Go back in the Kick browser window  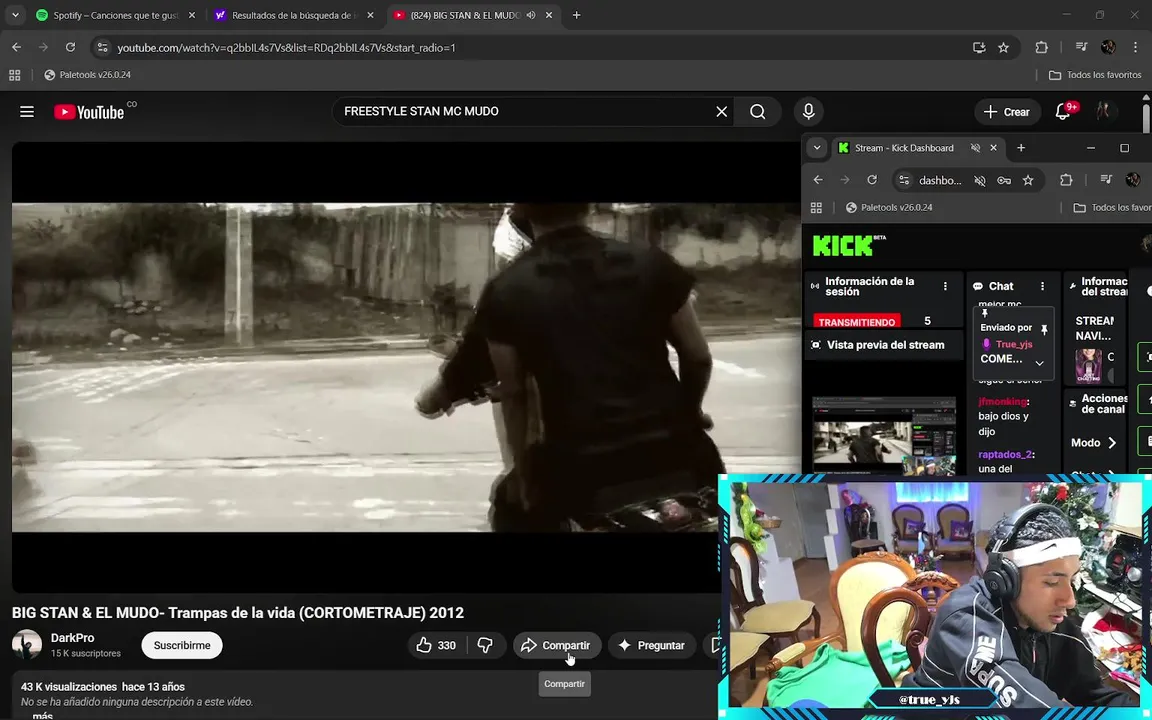click(x=818, y=180)
